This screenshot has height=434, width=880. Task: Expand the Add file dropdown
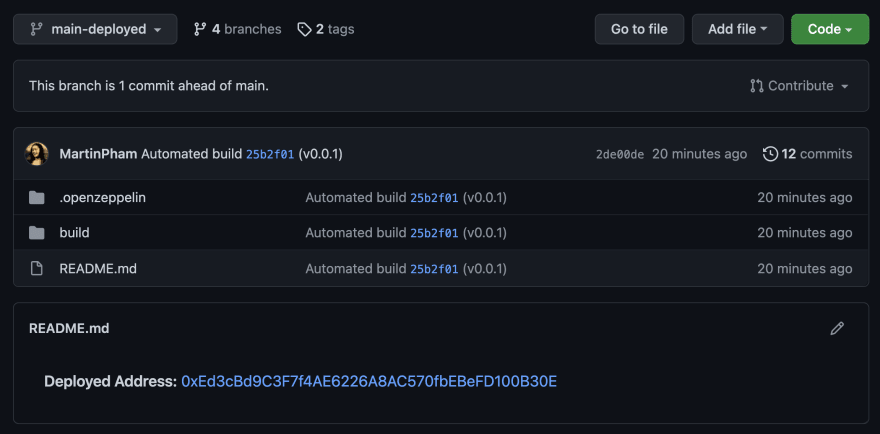coord(737,29)
